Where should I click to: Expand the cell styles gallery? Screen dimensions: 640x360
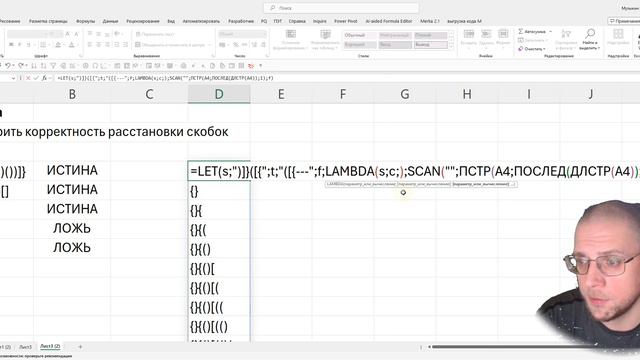(x=451, y=46)
